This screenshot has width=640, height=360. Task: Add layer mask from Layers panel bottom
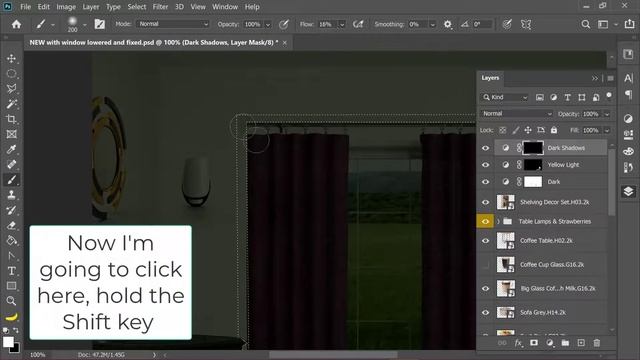pos(534,343)
